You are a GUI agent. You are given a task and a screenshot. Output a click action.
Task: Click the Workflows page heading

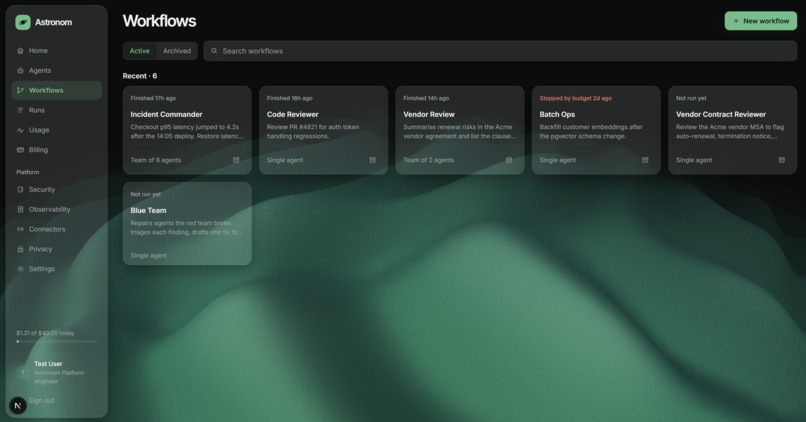(159, 21)
